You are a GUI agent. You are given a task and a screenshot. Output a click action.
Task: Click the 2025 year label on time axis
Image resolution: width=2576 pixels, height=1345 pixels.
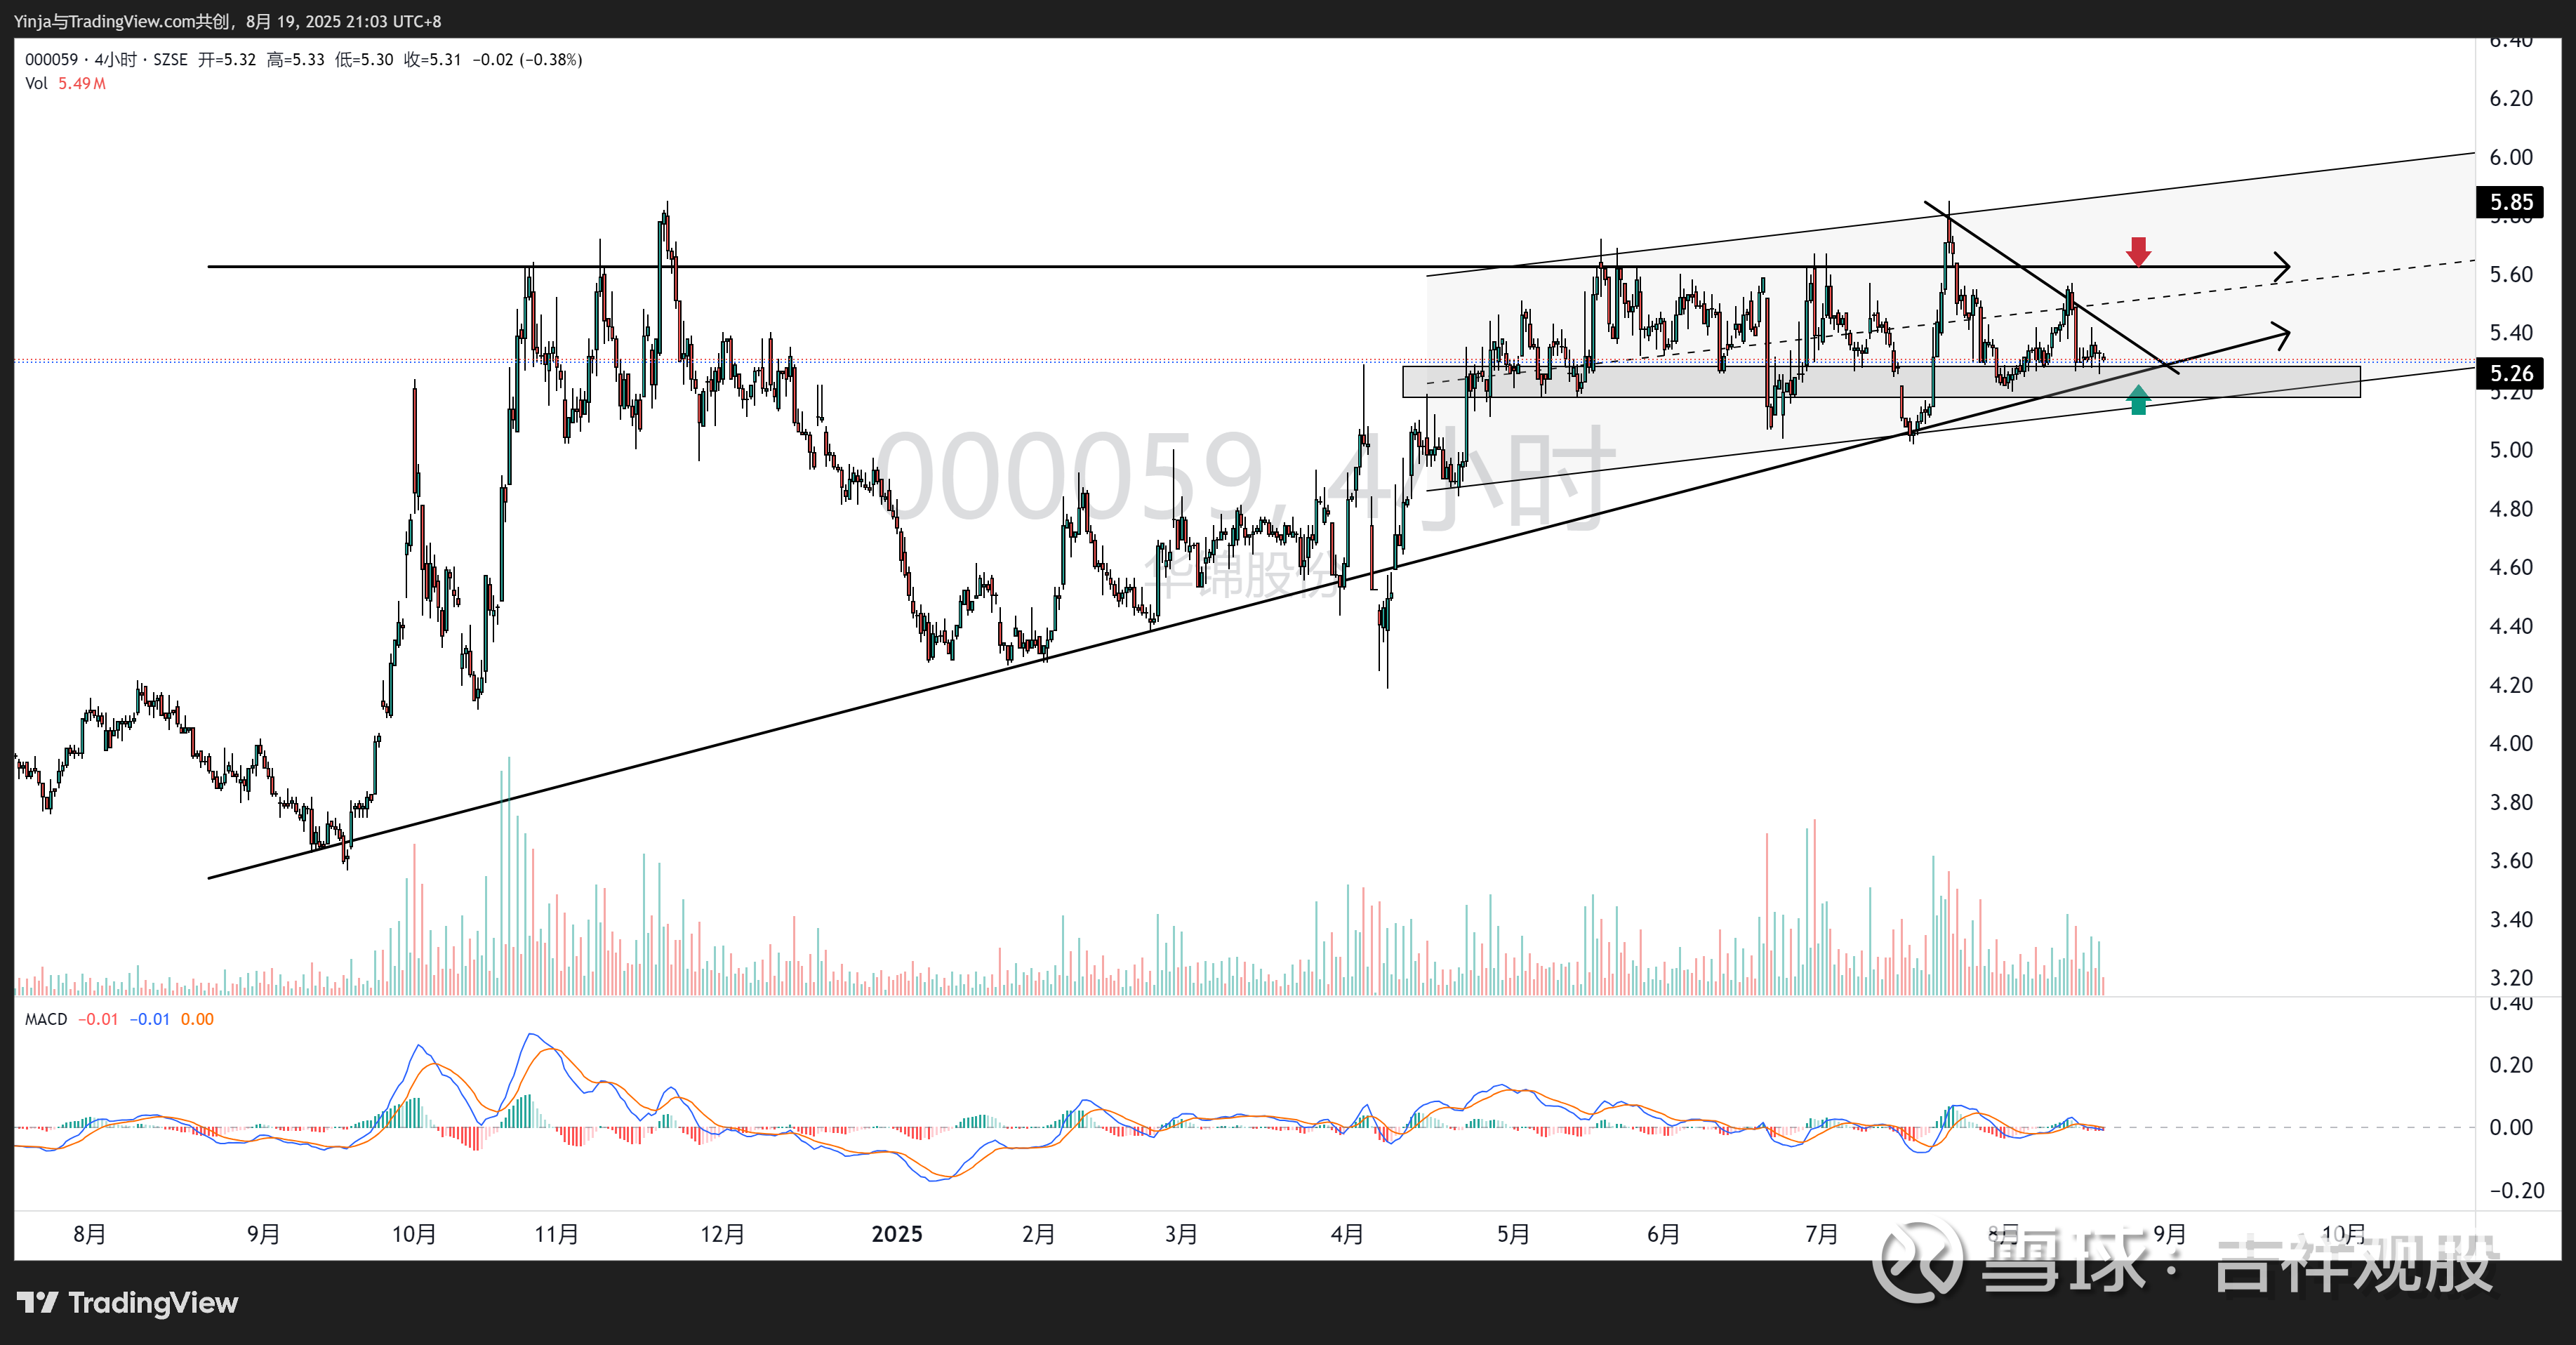(x=897, y=1234)
